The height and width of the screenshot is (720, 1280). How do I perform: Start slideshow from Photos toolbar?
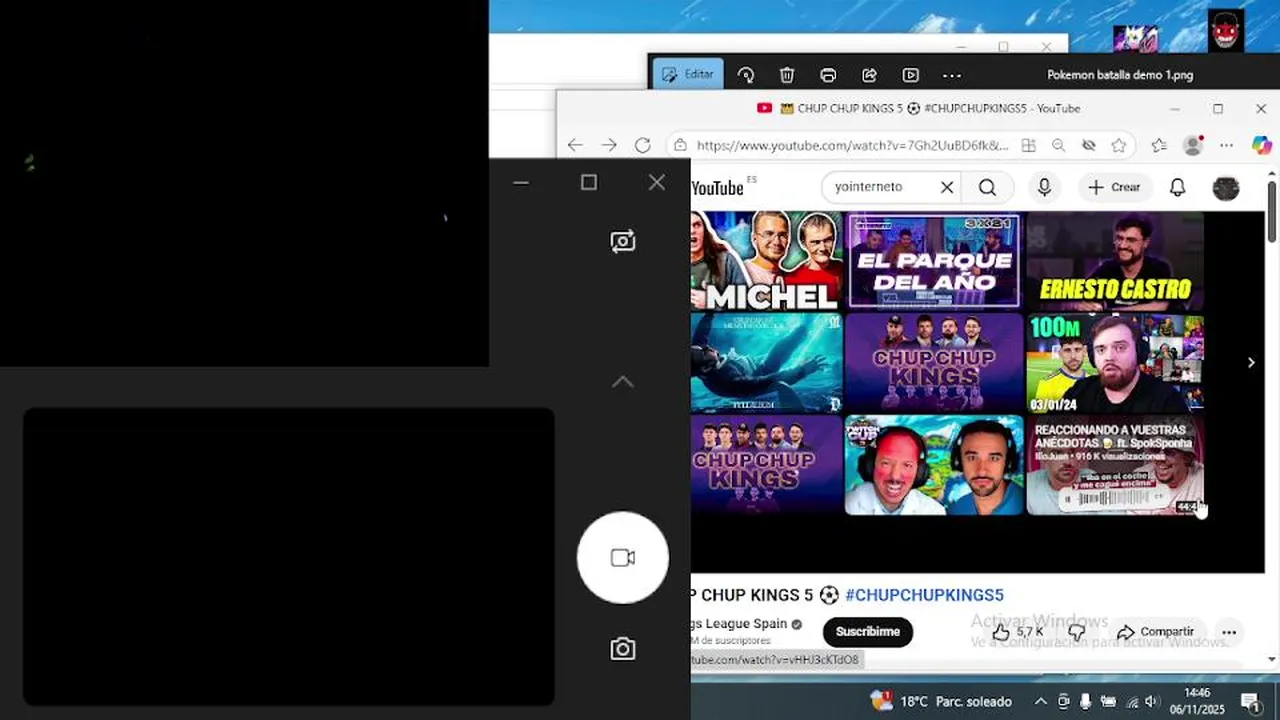910,75
